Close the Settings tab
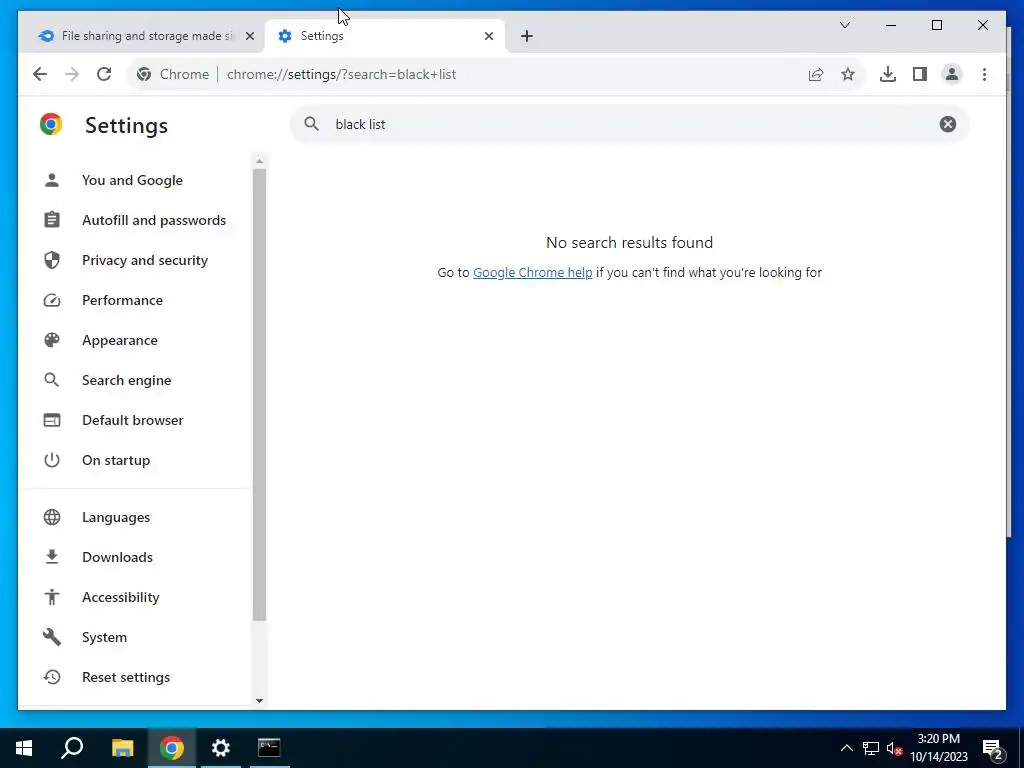 click(x=488, y=36)
